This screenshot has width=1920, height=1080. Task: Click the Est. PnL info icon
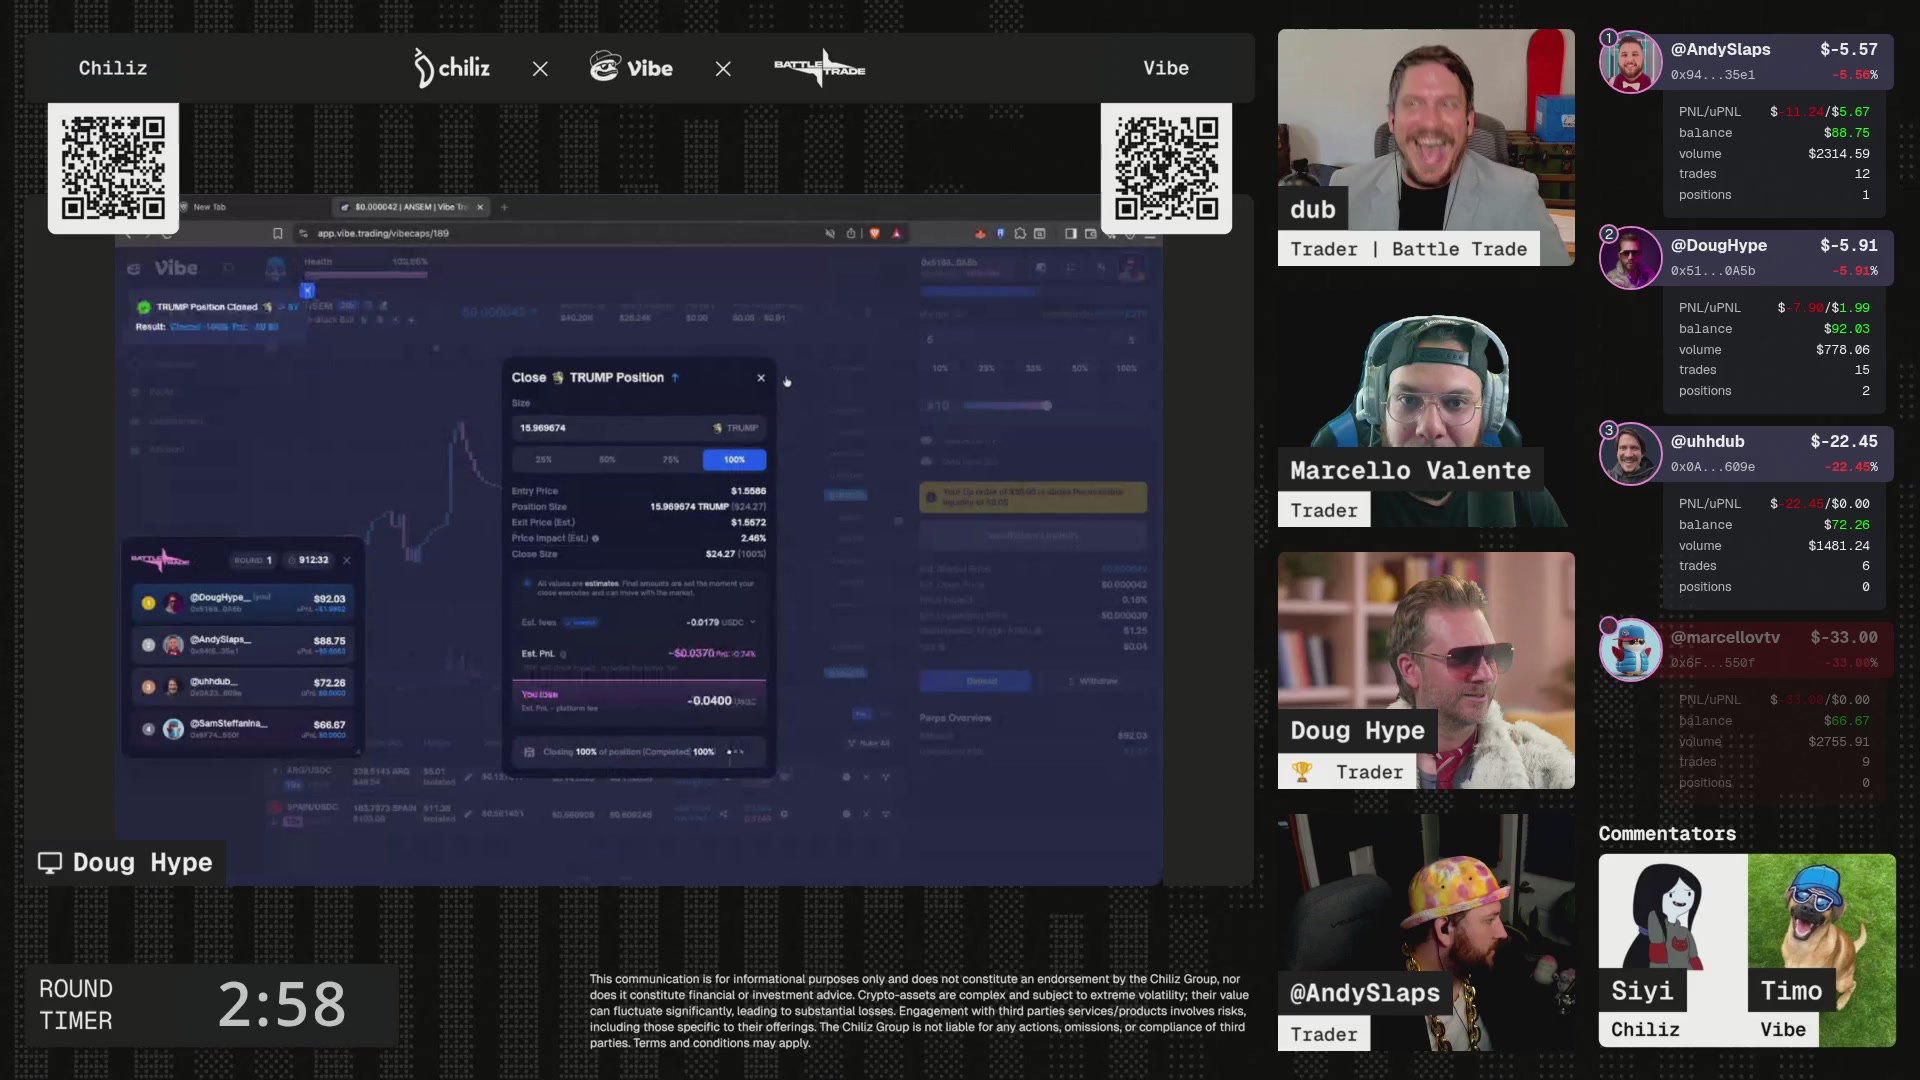[x=563, y=654]
